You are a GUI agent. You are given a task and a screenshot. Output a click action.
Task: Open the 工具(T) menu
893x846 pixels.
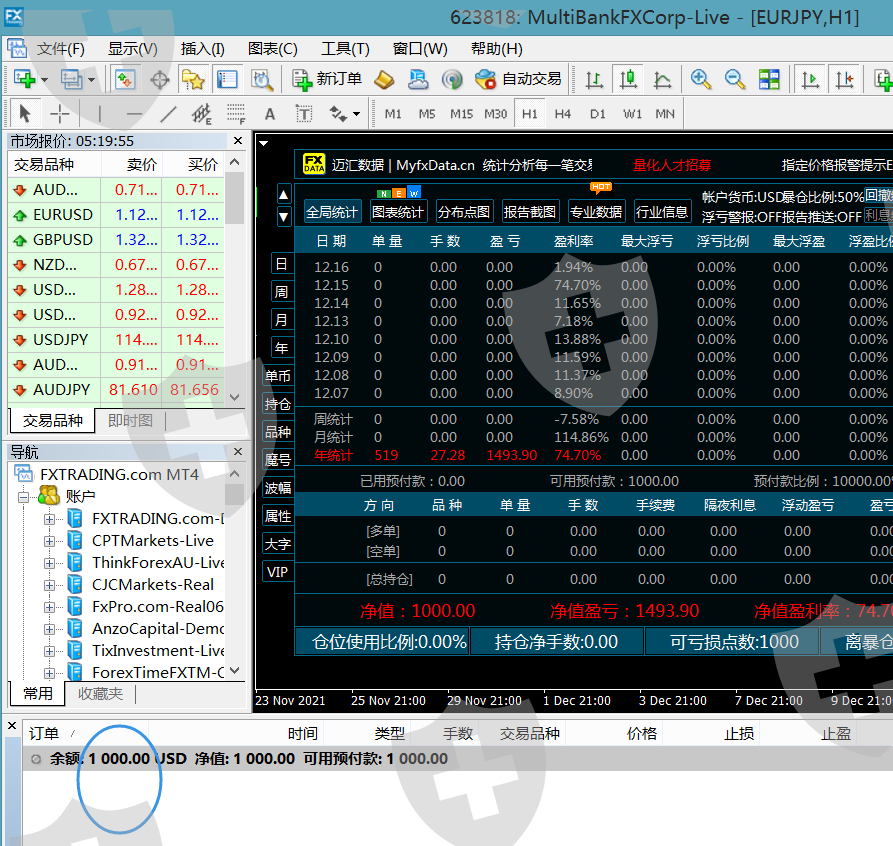[345, 49]
